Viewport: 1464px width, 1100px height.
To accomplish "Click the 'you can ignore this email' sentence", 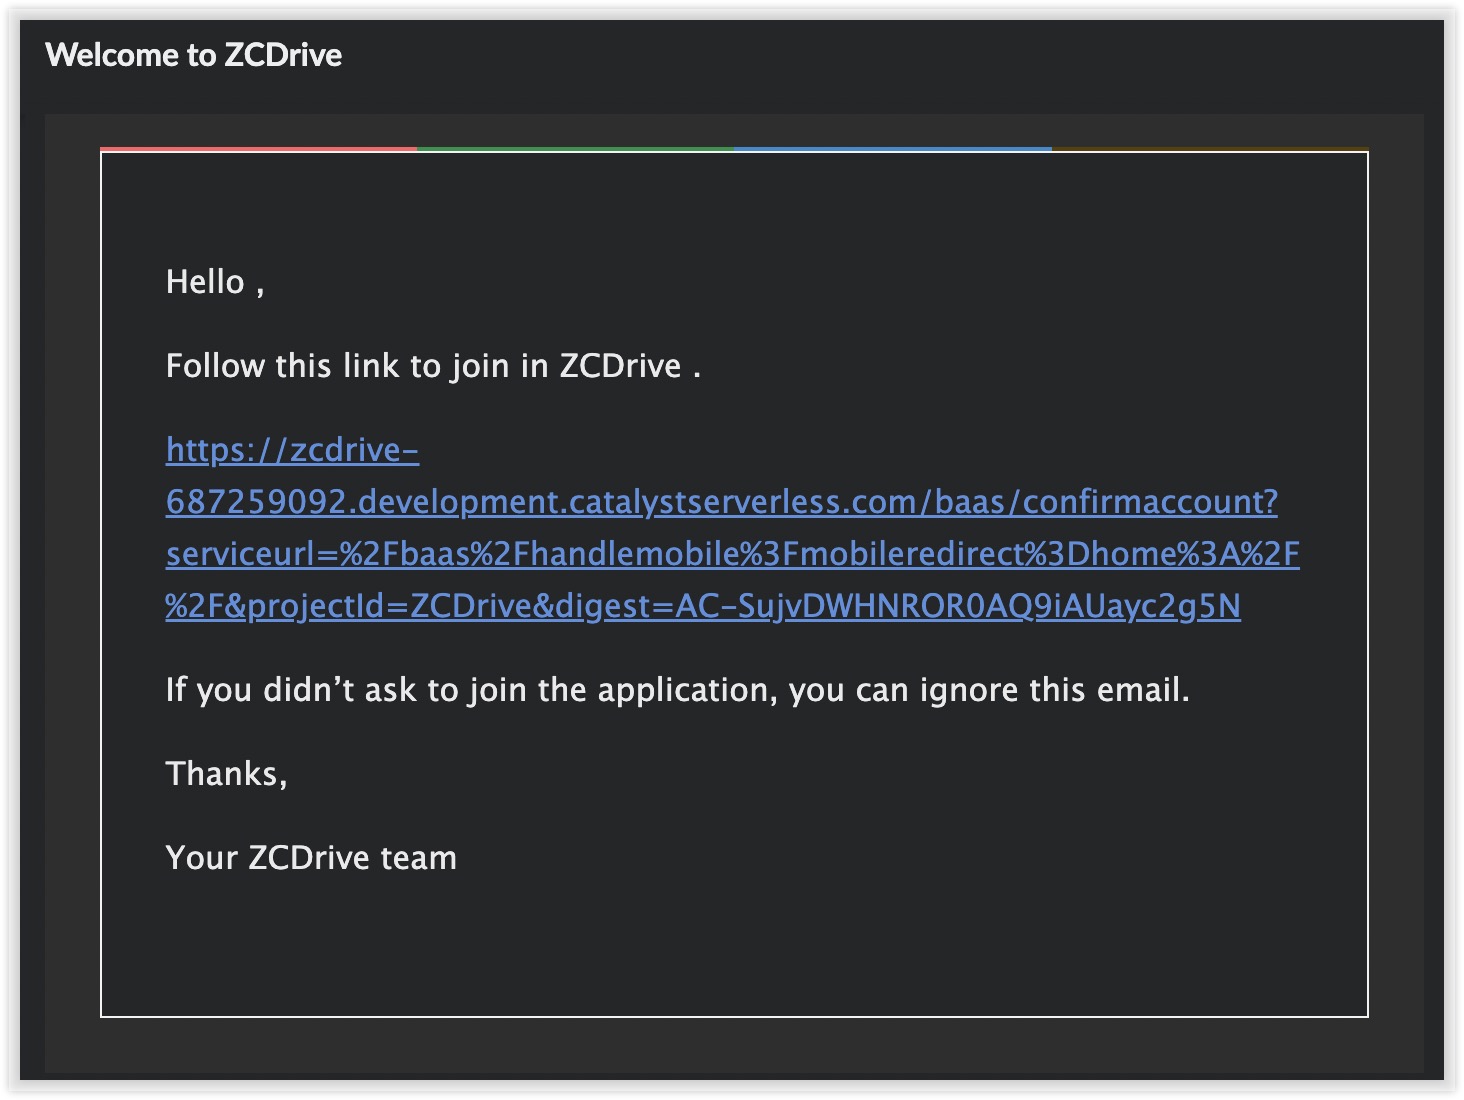I will (x=988, y=690).
